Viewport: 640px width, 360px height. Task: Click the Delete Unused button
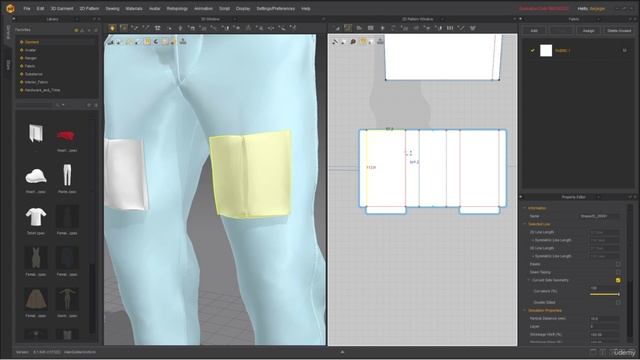point(619,31)
